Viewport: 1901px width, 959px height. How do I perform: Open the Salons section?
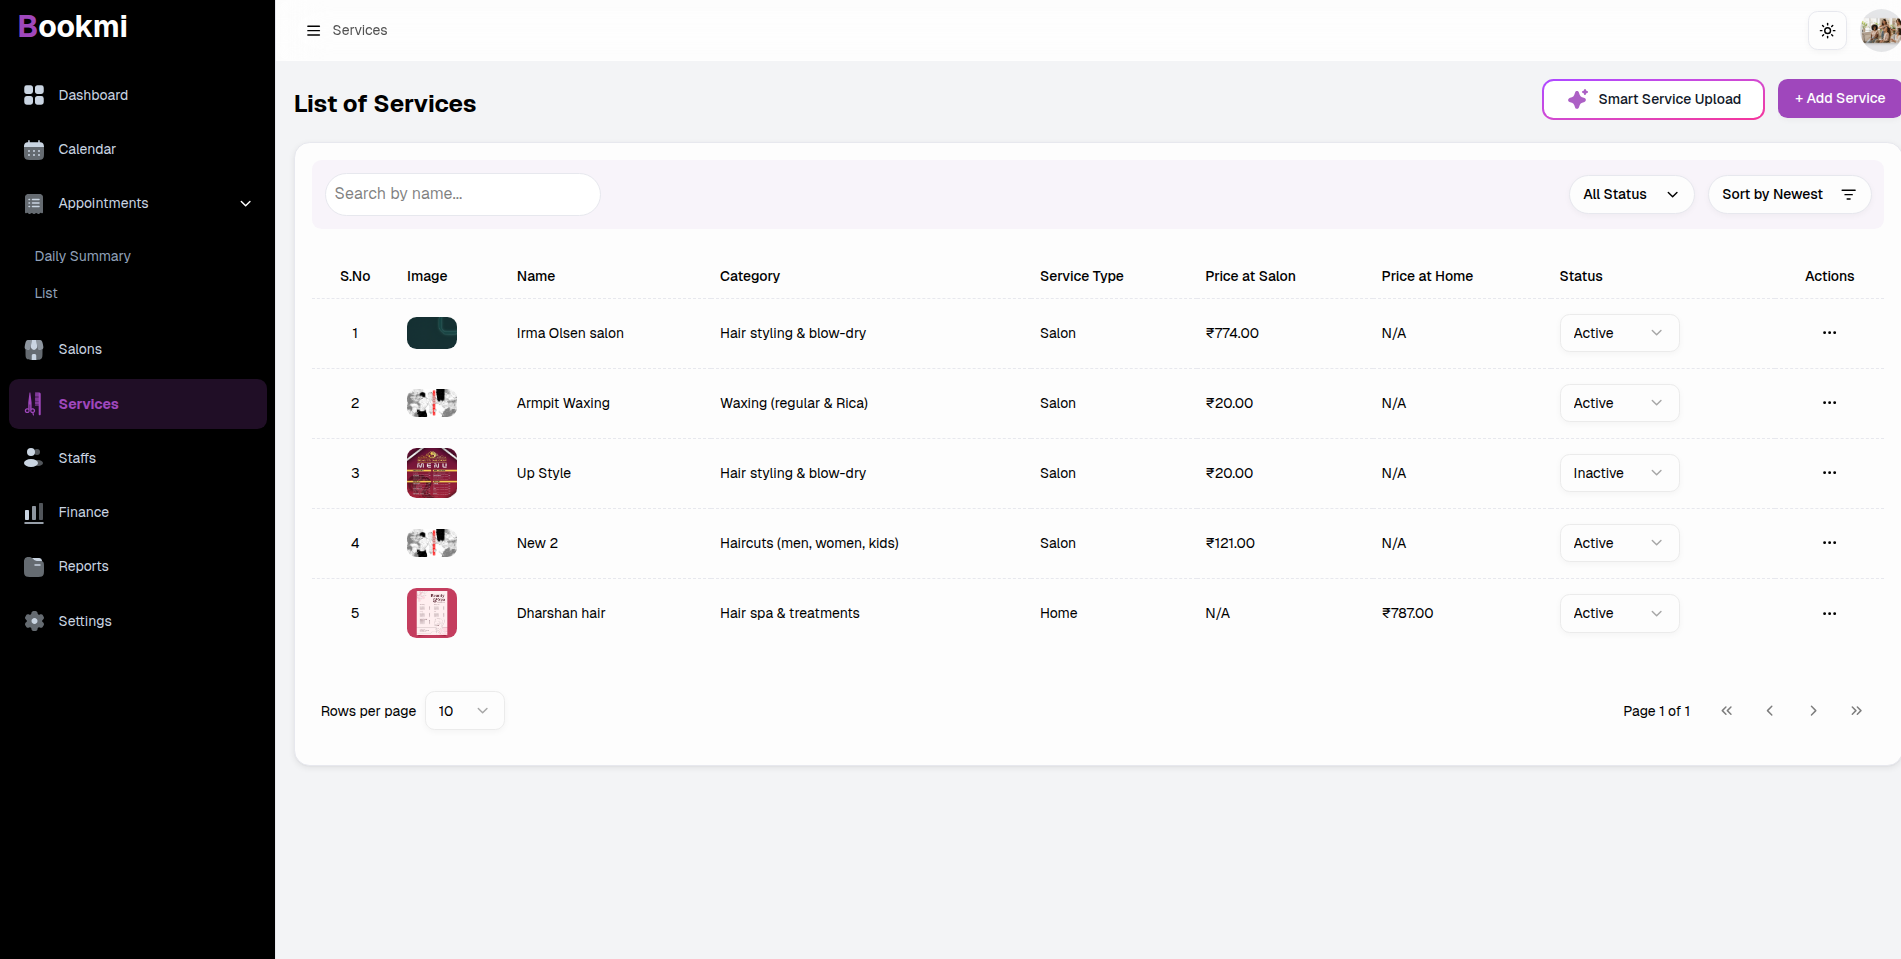[80, 349]
